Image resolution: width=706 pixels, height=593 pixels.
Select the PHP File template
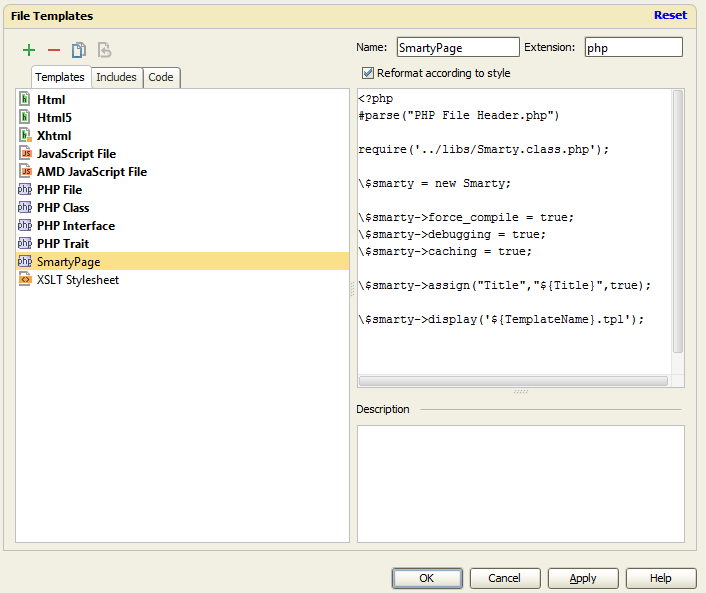182,189
